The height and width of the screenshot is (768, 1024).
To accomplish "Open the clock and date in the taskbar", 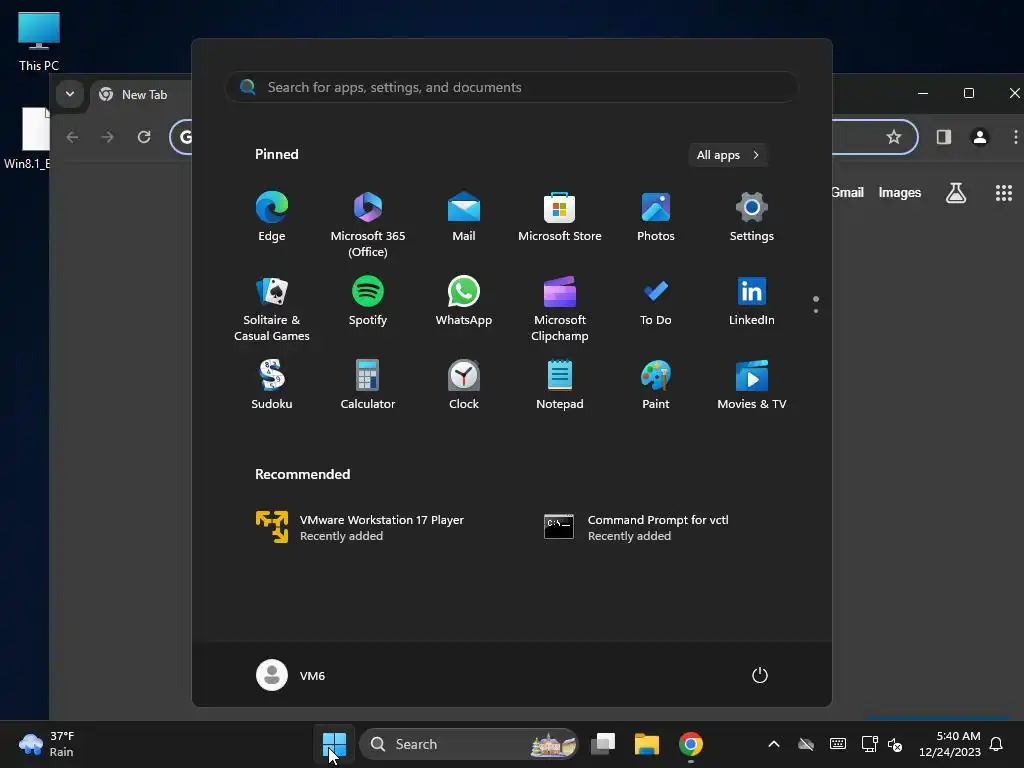I will tap(950, 744).
